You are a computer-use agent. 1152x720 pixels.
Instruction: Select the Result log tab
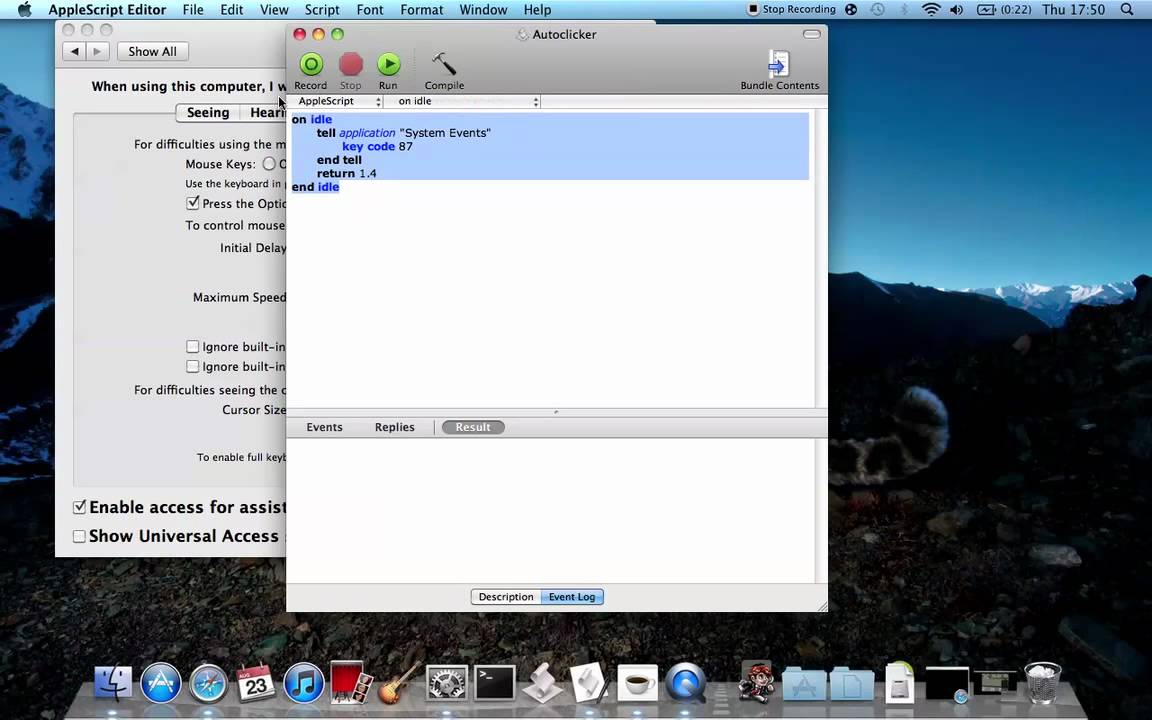pyautogui.click(x=472, y=427)
